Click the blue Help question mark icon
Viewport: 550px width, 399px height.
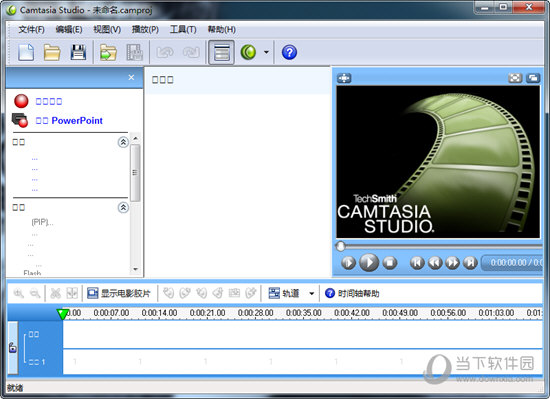[x=289, y=53]
